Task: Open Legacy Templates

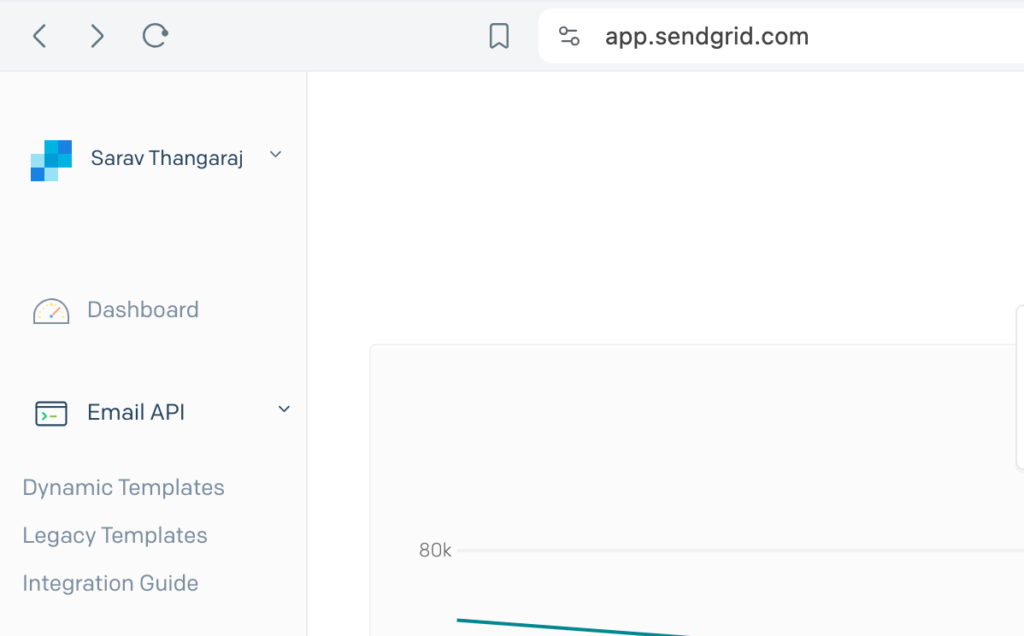Action: coord(114,535)
